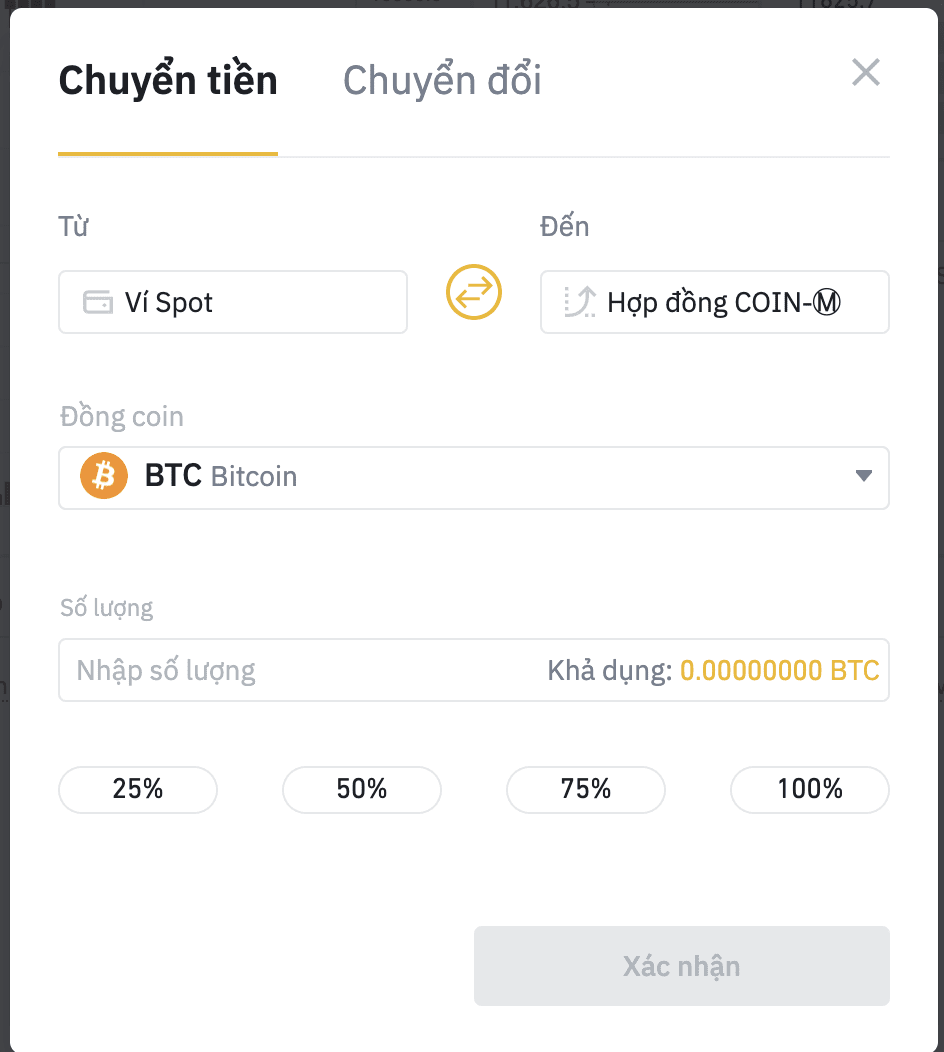Click the Số lượng label
The image size is (944, 1052).
(107, 608)
